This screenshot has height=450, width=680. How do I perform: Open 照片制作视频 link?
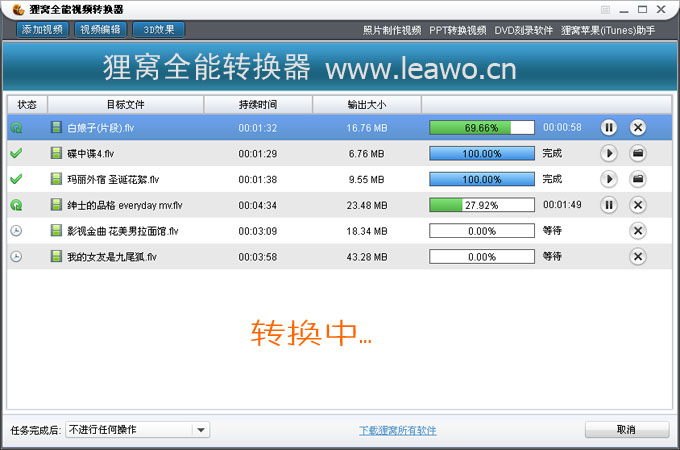tap(392, 30)
